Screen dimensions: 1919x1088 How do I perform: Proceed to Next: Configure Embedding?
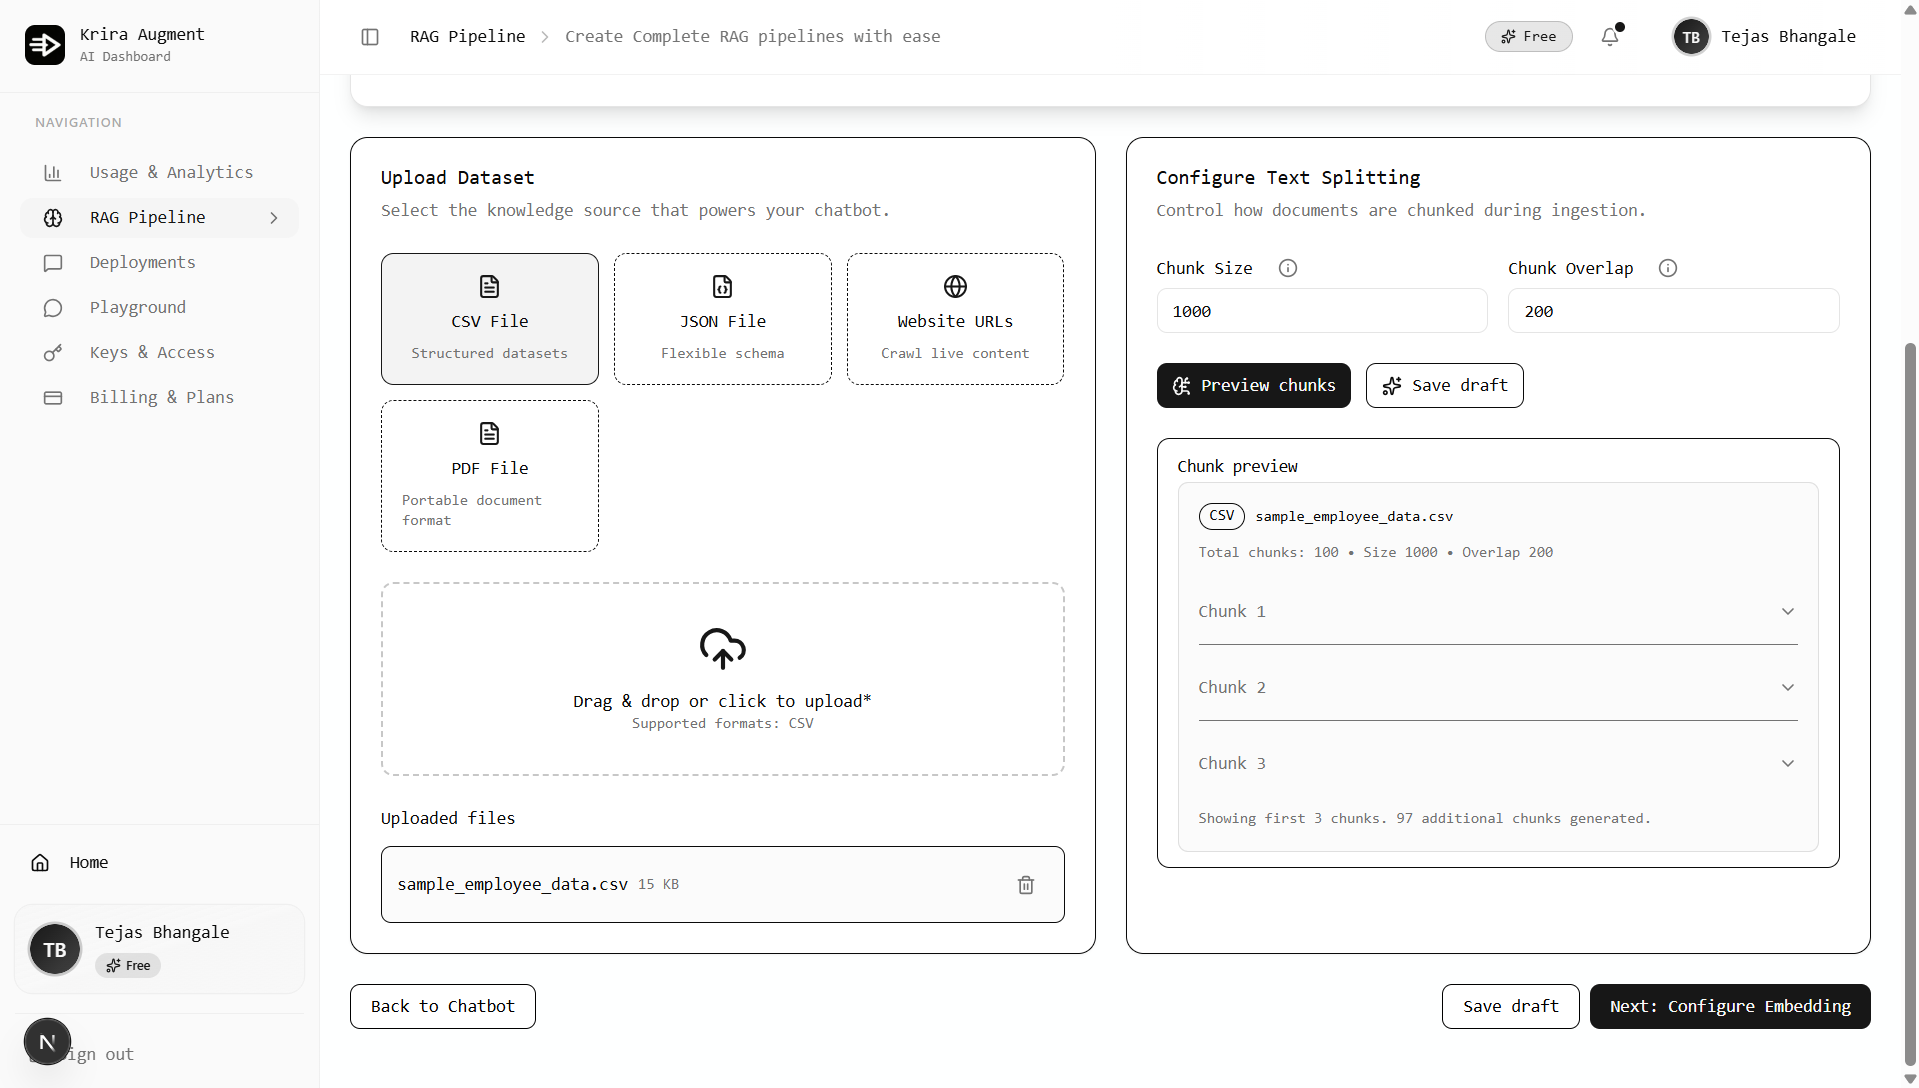tap(1730, 1007)
